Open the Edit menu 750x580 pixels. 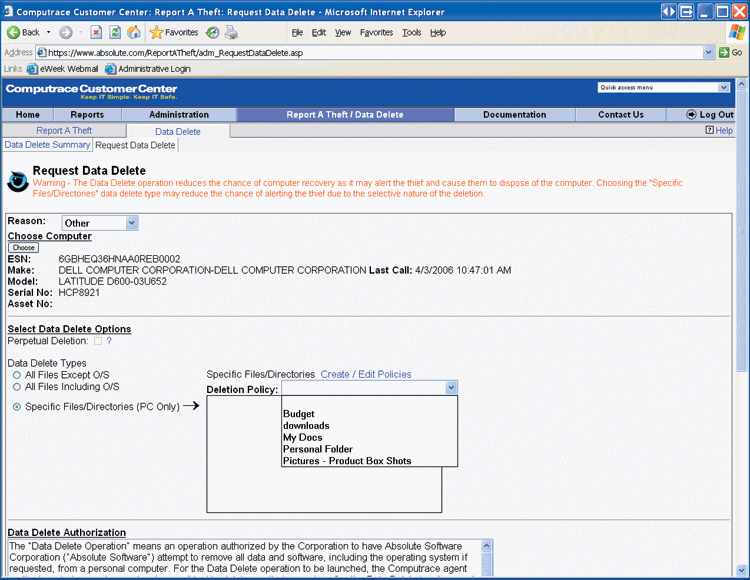[x=319, y=33]
